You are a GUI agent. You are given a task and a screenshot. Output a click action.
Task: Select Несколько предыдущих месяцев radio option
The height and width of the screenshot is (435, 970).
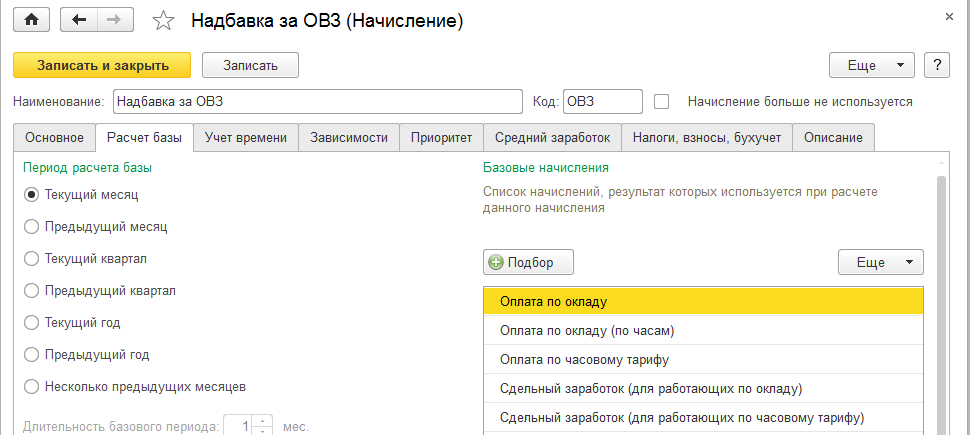(31, 387)
